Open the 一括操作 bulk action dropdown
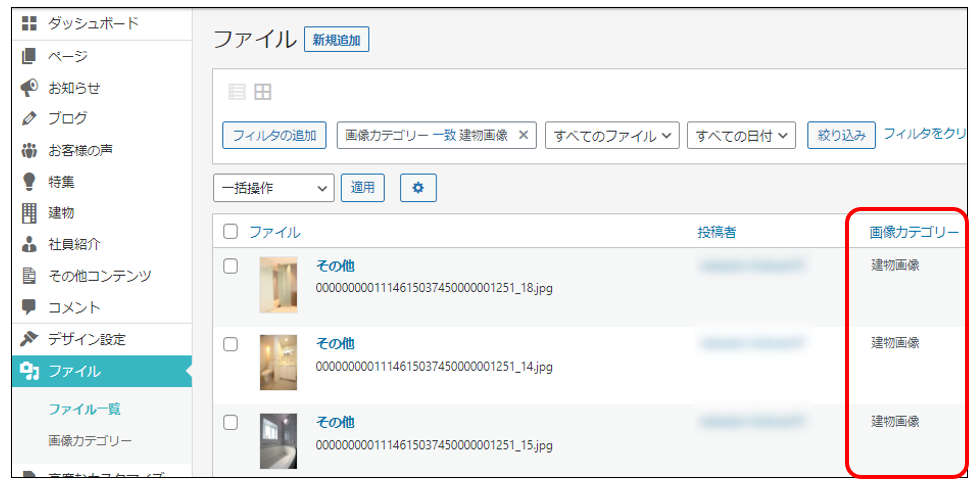980x488 pixels. click(273, 187)
